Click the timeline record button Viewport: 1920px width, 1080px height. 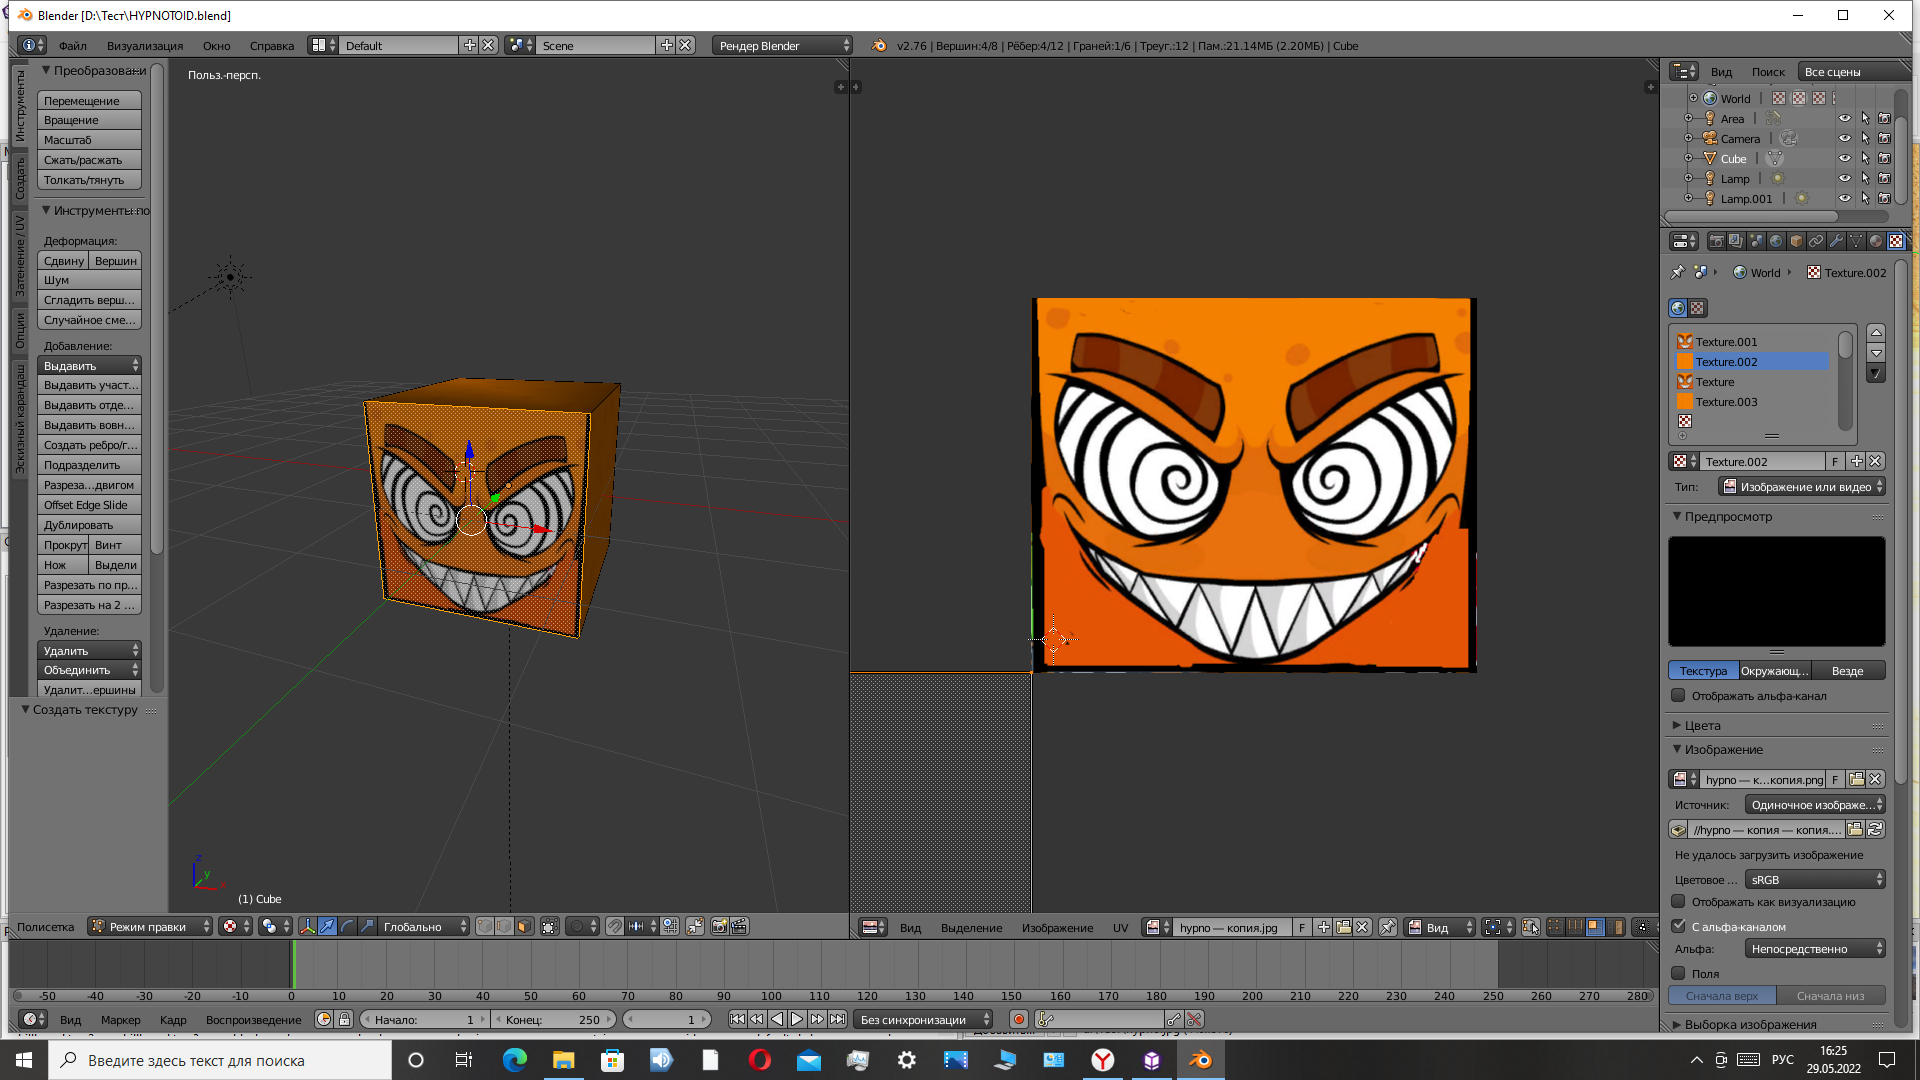pos(1018,1020)
